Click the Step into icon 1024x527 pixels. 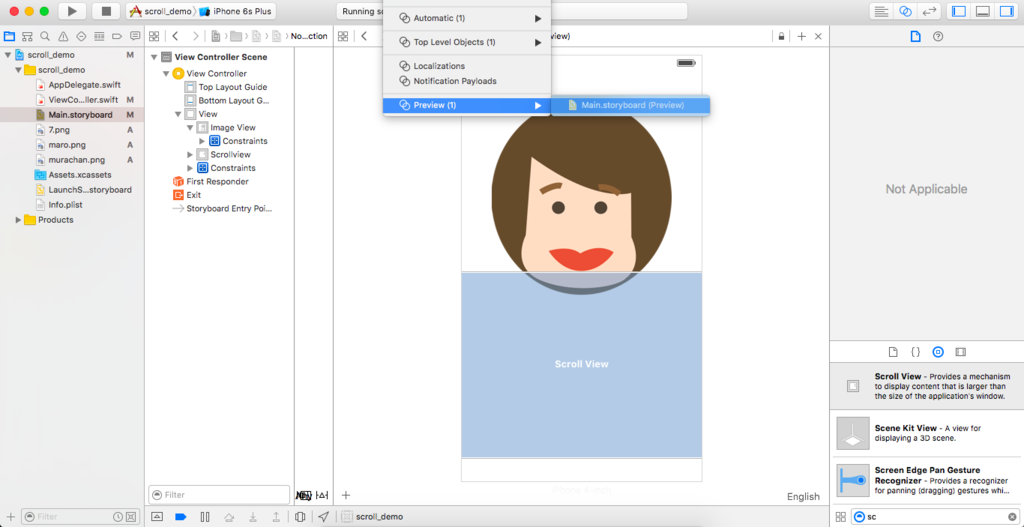(x=252, y=517)
